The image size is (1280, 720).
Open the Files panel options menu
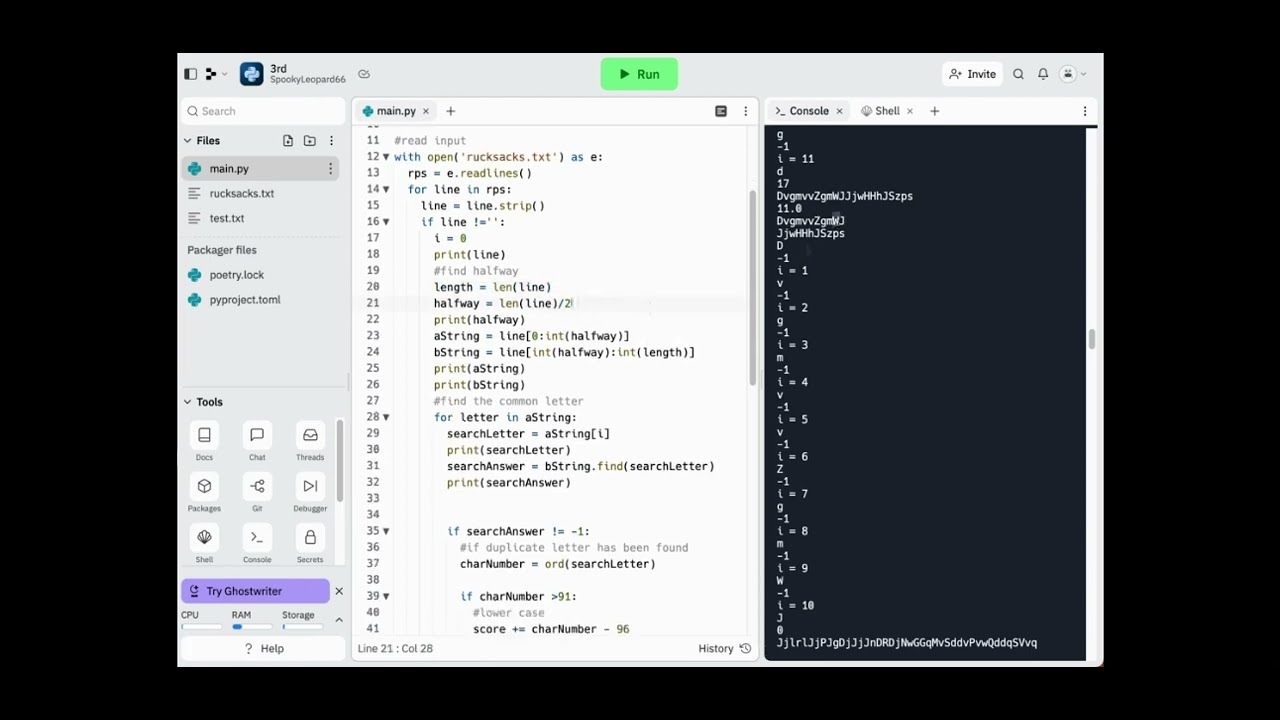pyautogui.click(x=331, y=141)
